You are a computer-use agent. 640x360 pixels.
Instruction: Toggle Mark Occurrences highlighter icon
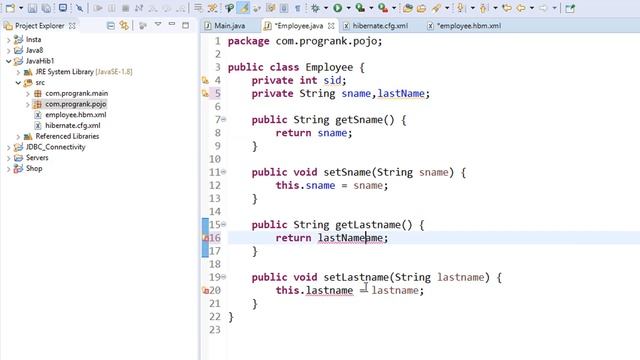click(244, 8)
